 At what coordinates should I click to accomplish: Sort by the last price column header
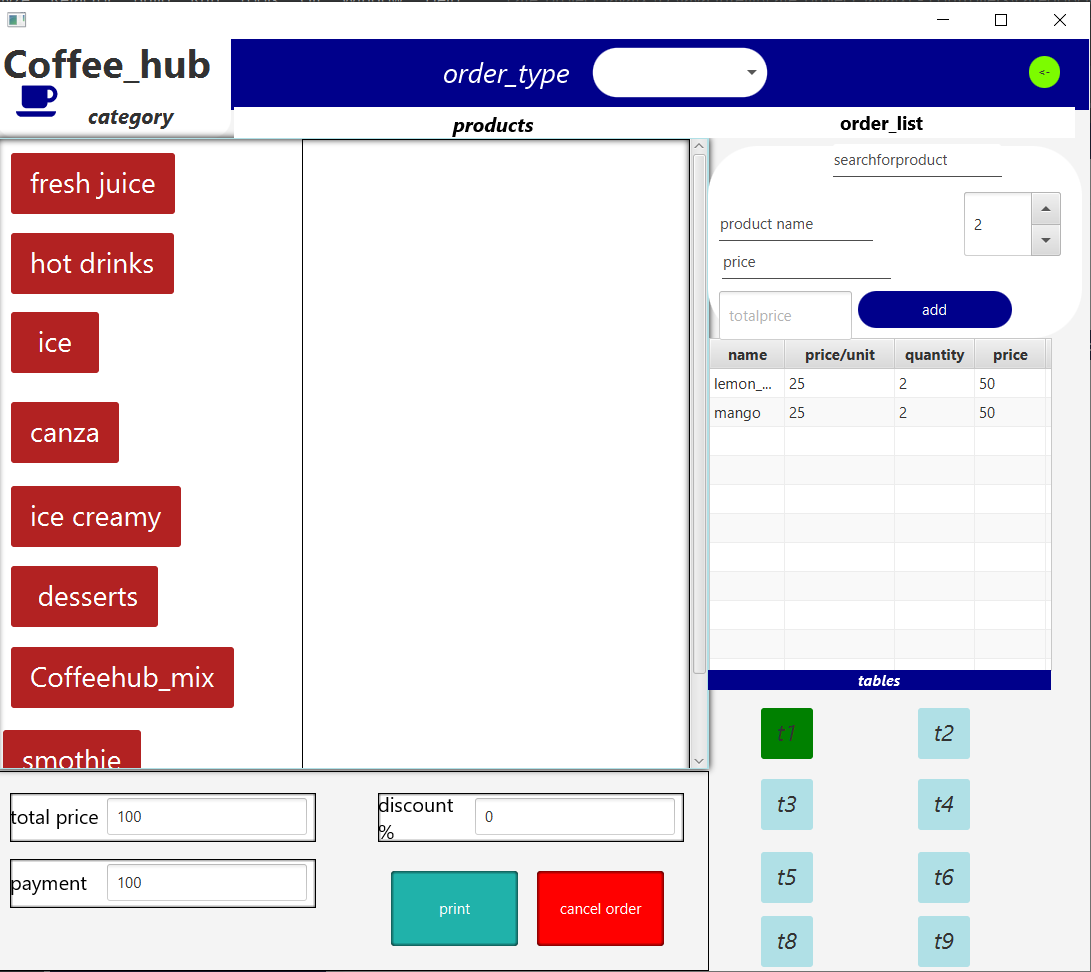[1010, 355]
